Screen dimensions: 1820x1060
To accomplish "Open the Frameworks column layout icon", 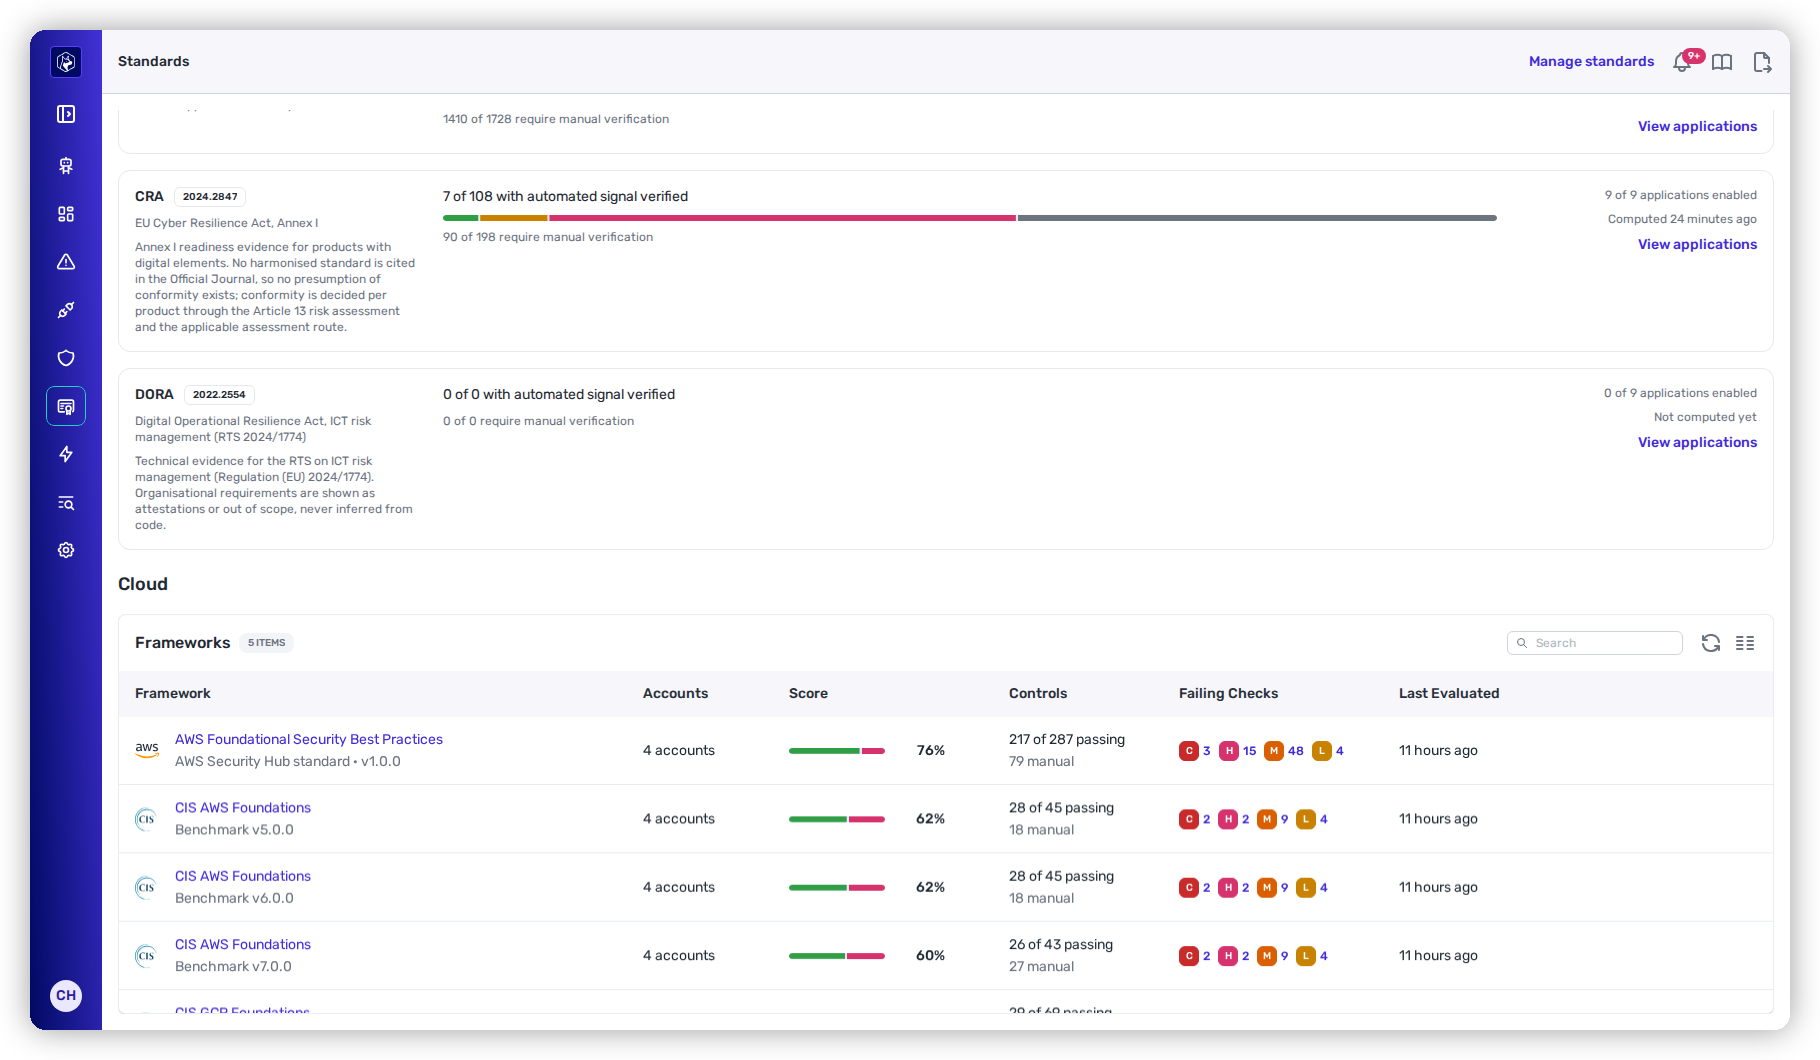I will coord(1745,643).
